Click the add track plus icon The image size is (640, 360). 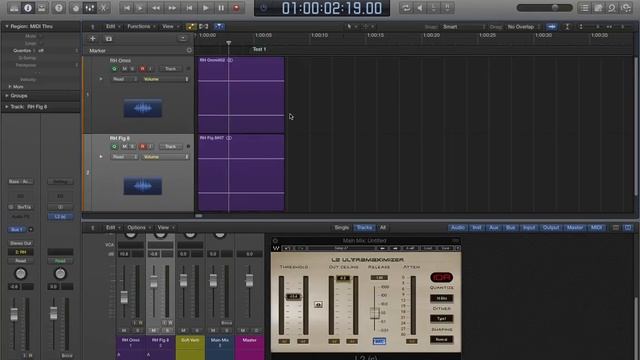(93, 38)
